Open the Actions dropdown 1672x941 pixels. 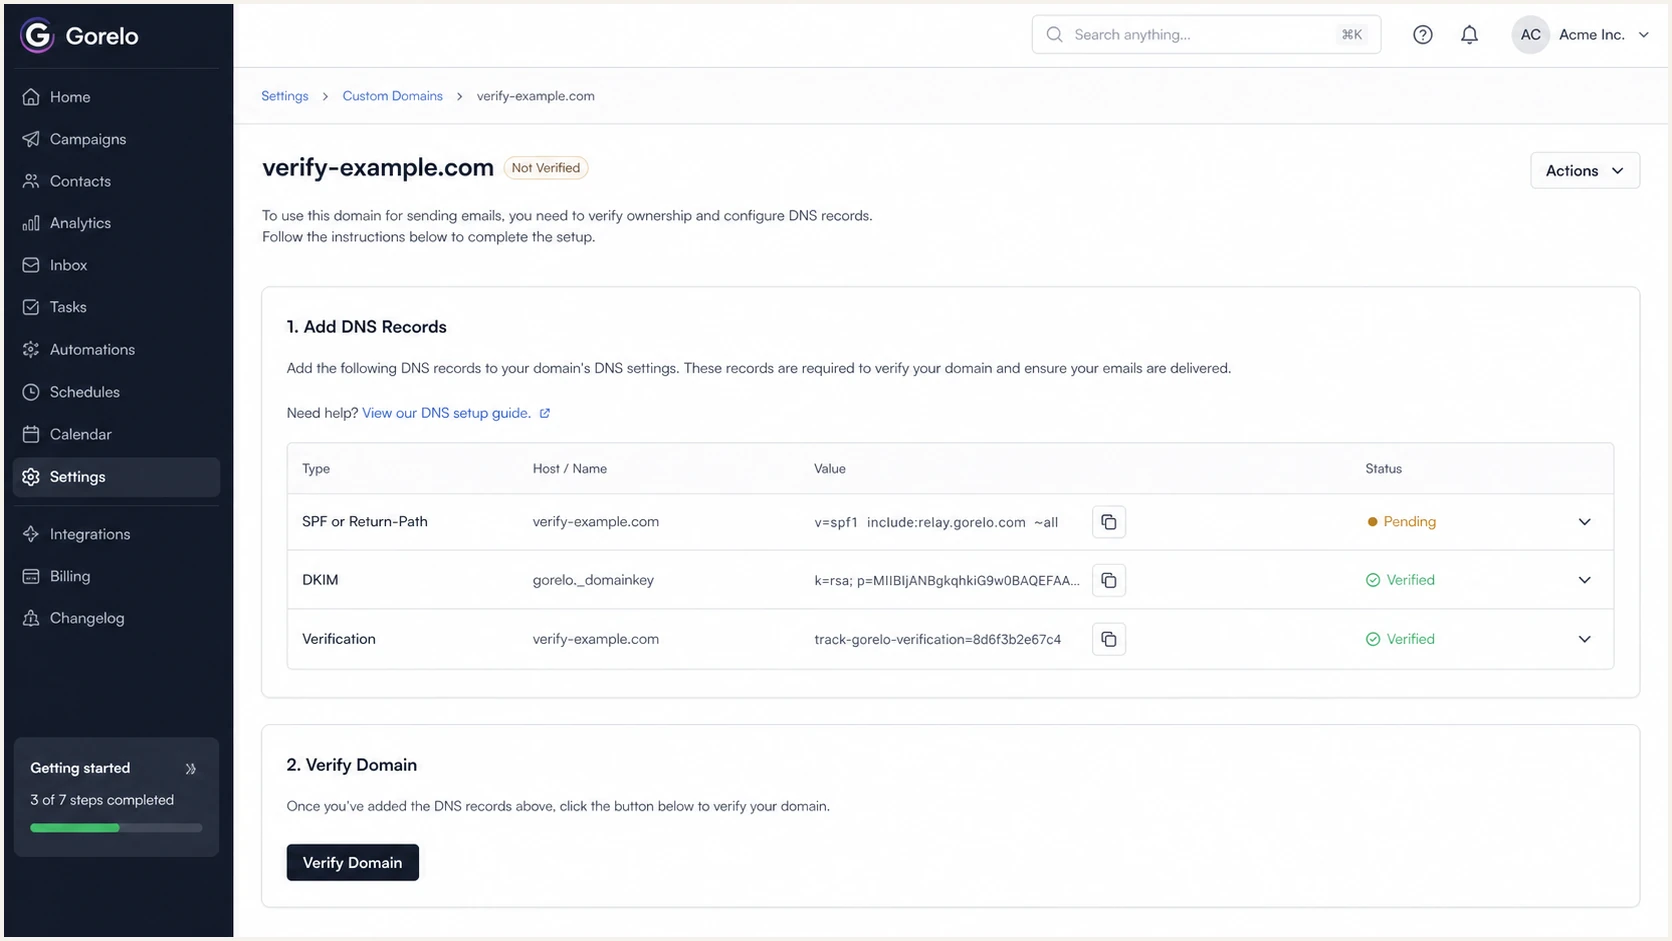point(1585,170)
